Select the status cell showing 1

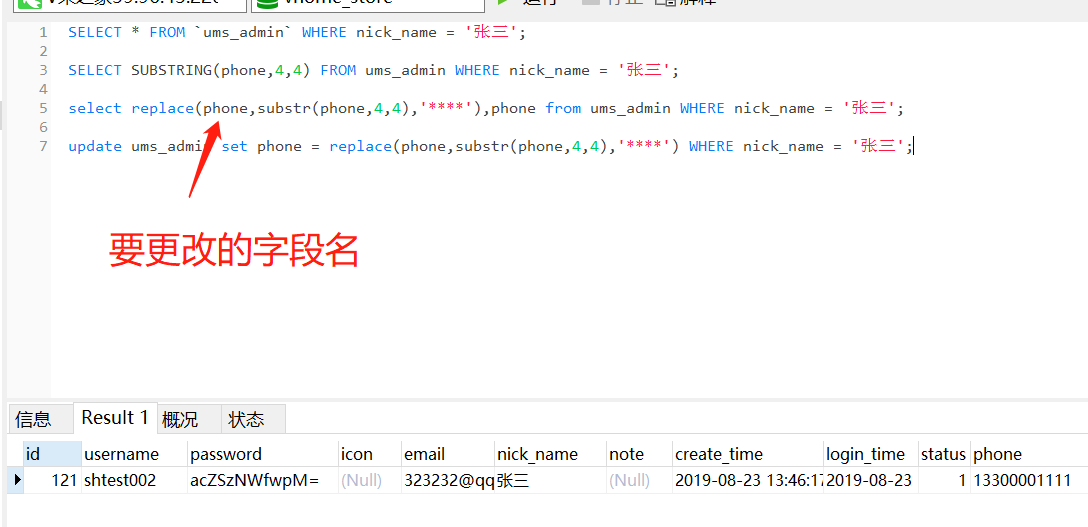[944, 480]
